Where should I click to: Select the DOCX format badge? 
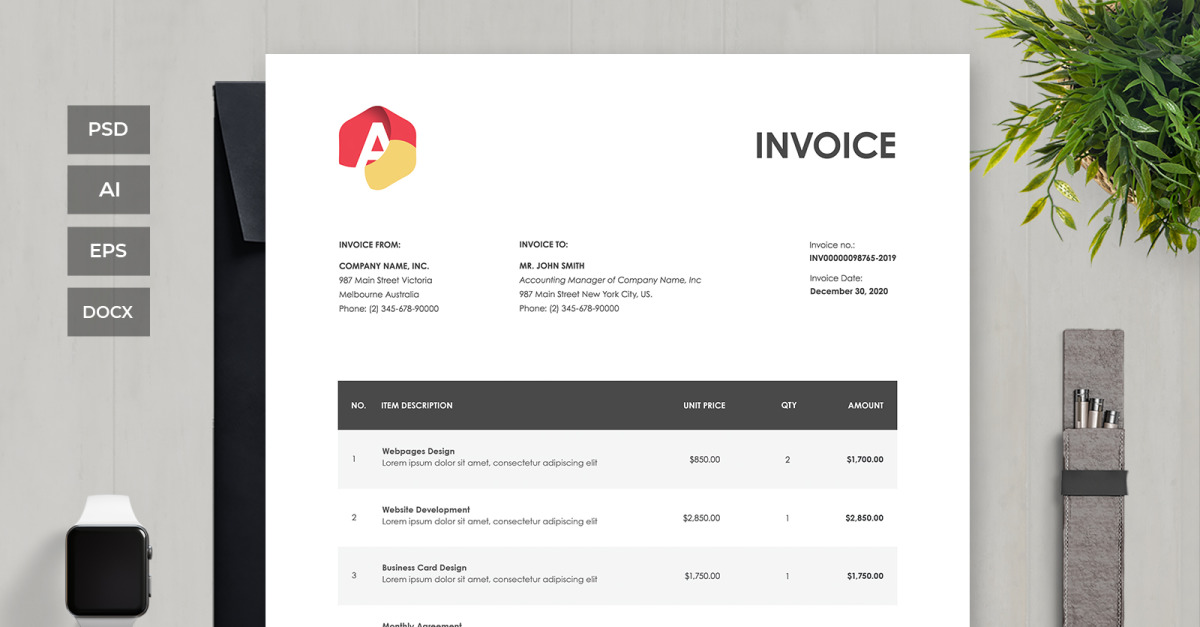coord(108,312)
